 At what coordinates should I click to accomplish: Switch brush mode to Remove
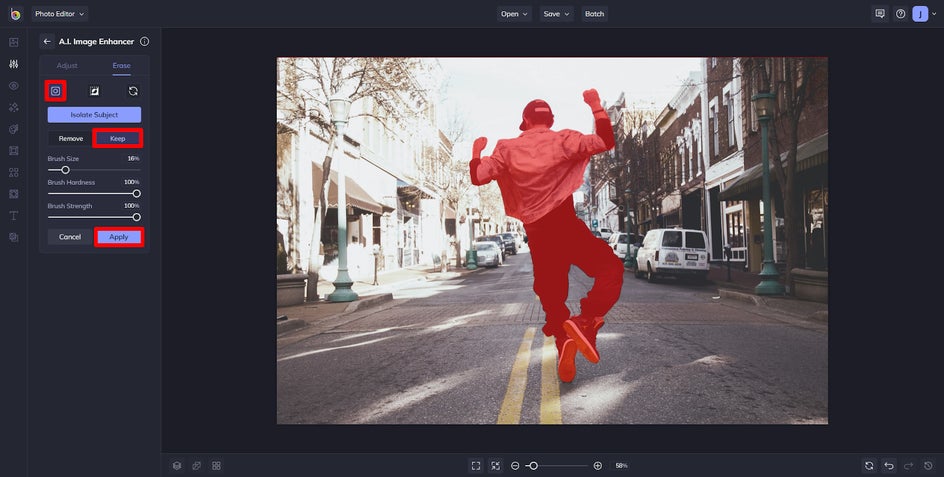71,138
